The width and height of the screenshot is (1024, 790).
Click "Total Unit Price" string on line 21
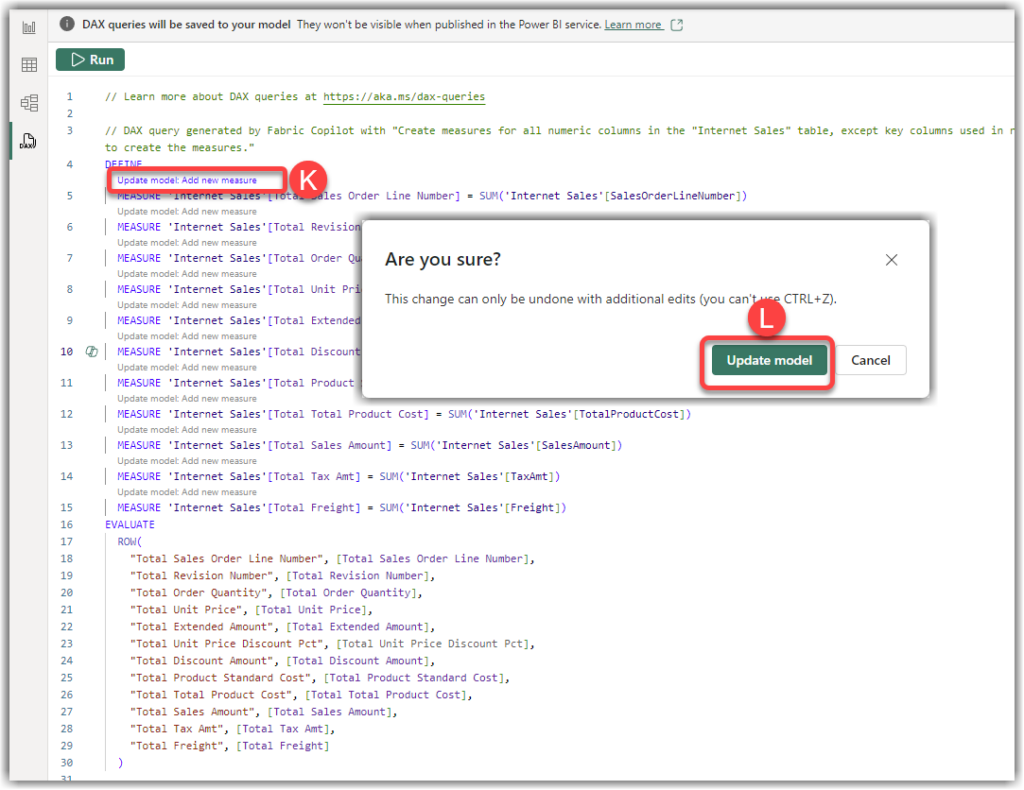[186, 610]
